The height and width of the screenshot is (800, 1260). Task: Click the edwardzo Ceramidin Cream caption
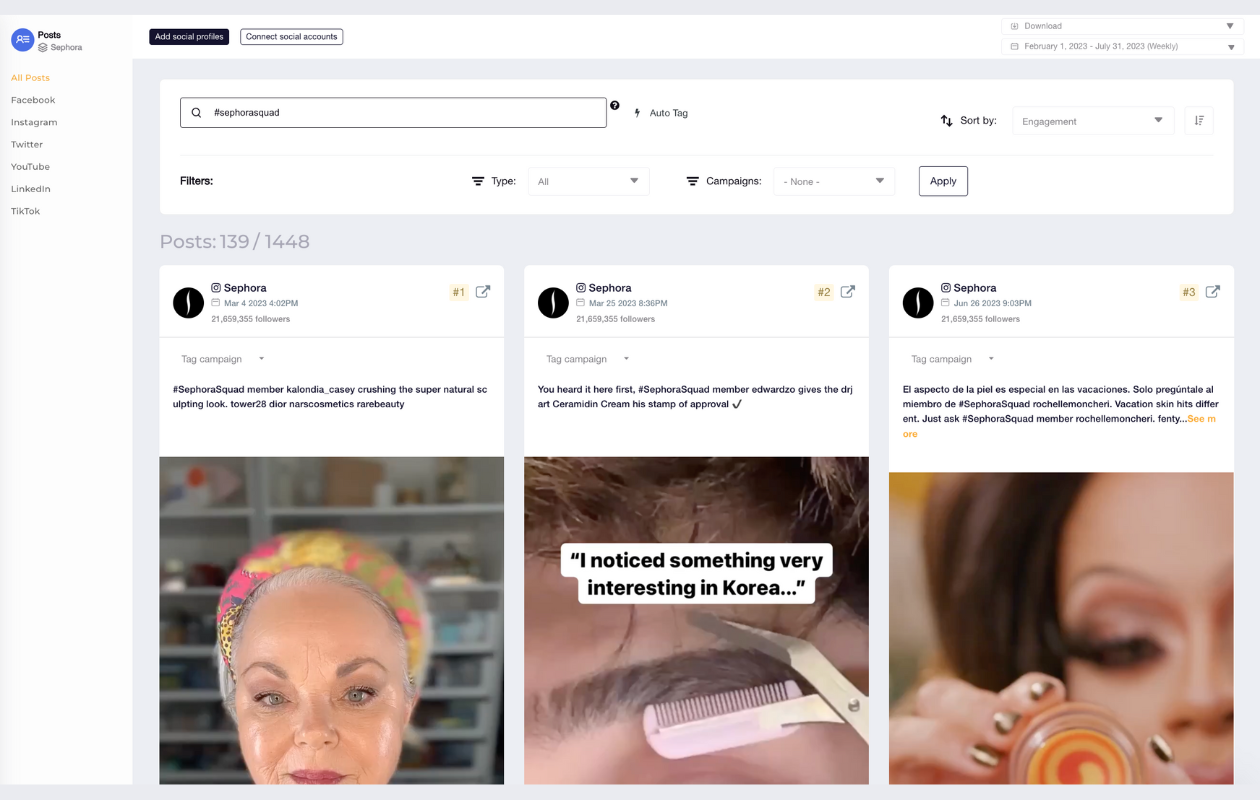[696, 397]
